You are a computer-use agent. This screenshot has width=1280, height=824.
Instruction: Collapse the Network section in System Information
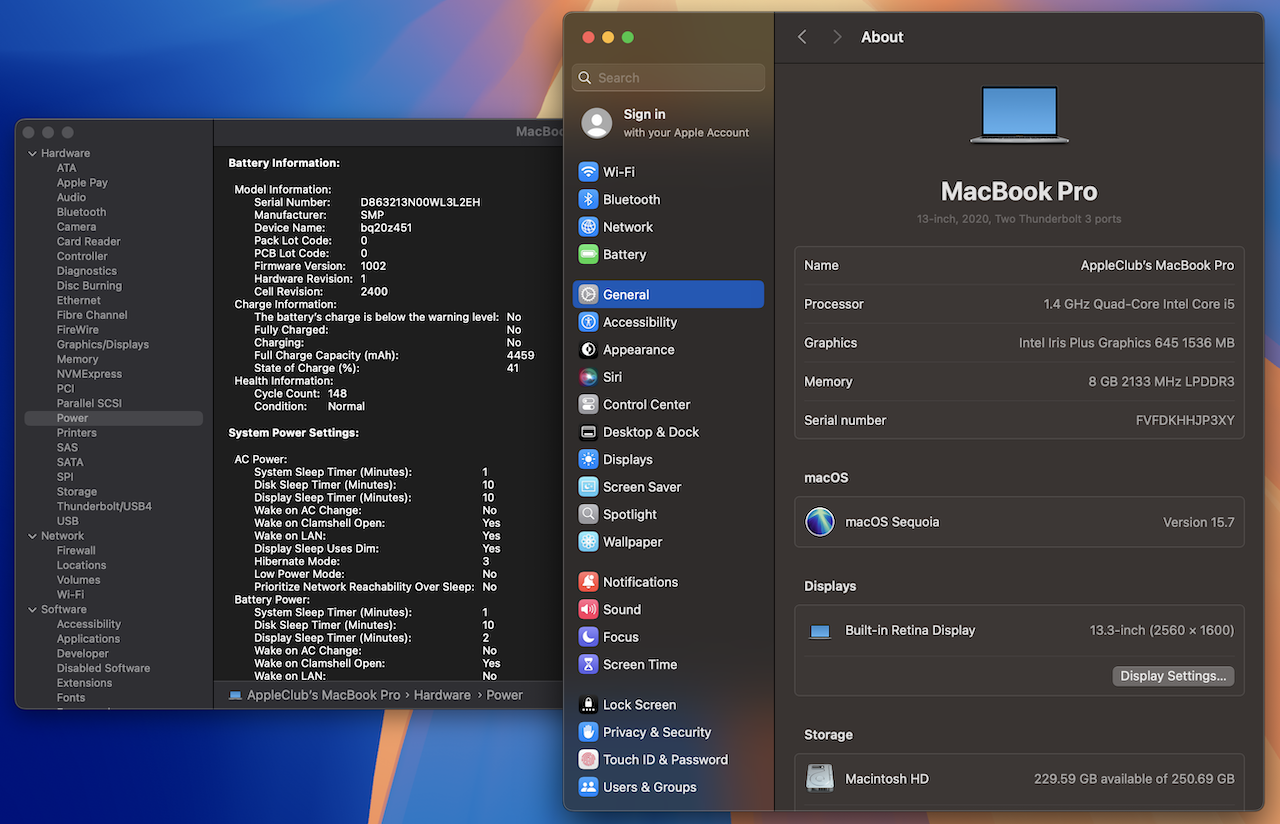32,536
